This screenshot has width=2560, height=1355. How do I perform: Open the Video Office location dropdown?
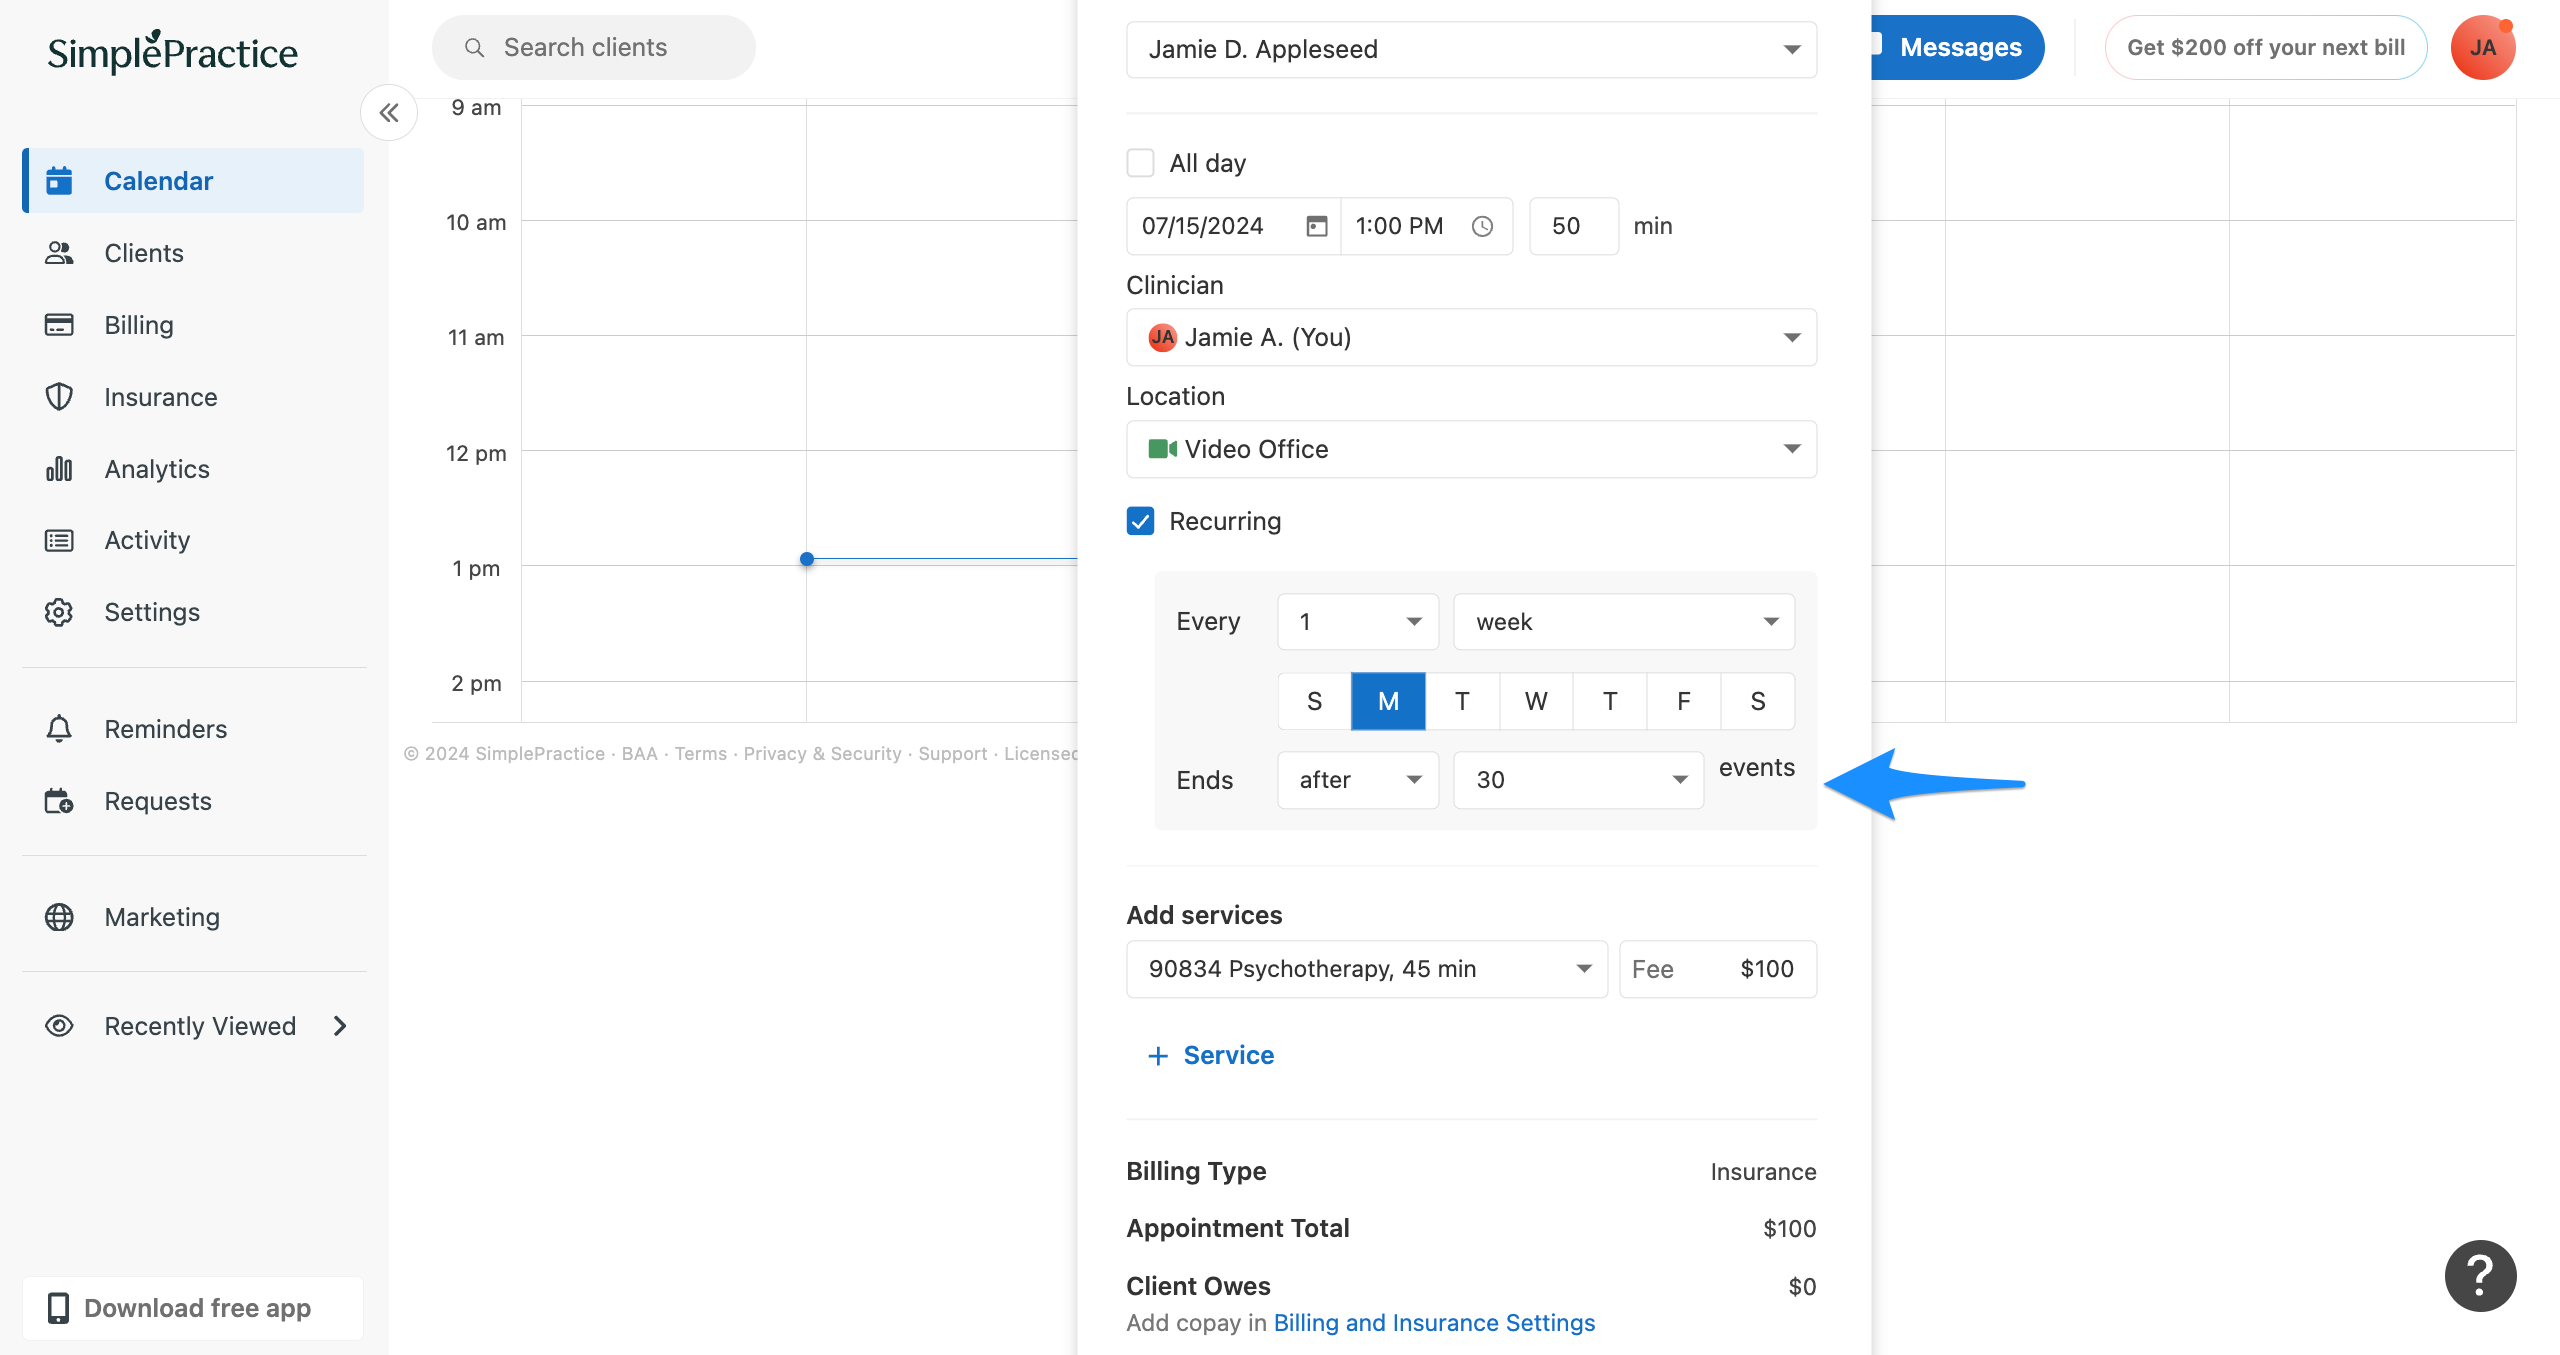1470,449
